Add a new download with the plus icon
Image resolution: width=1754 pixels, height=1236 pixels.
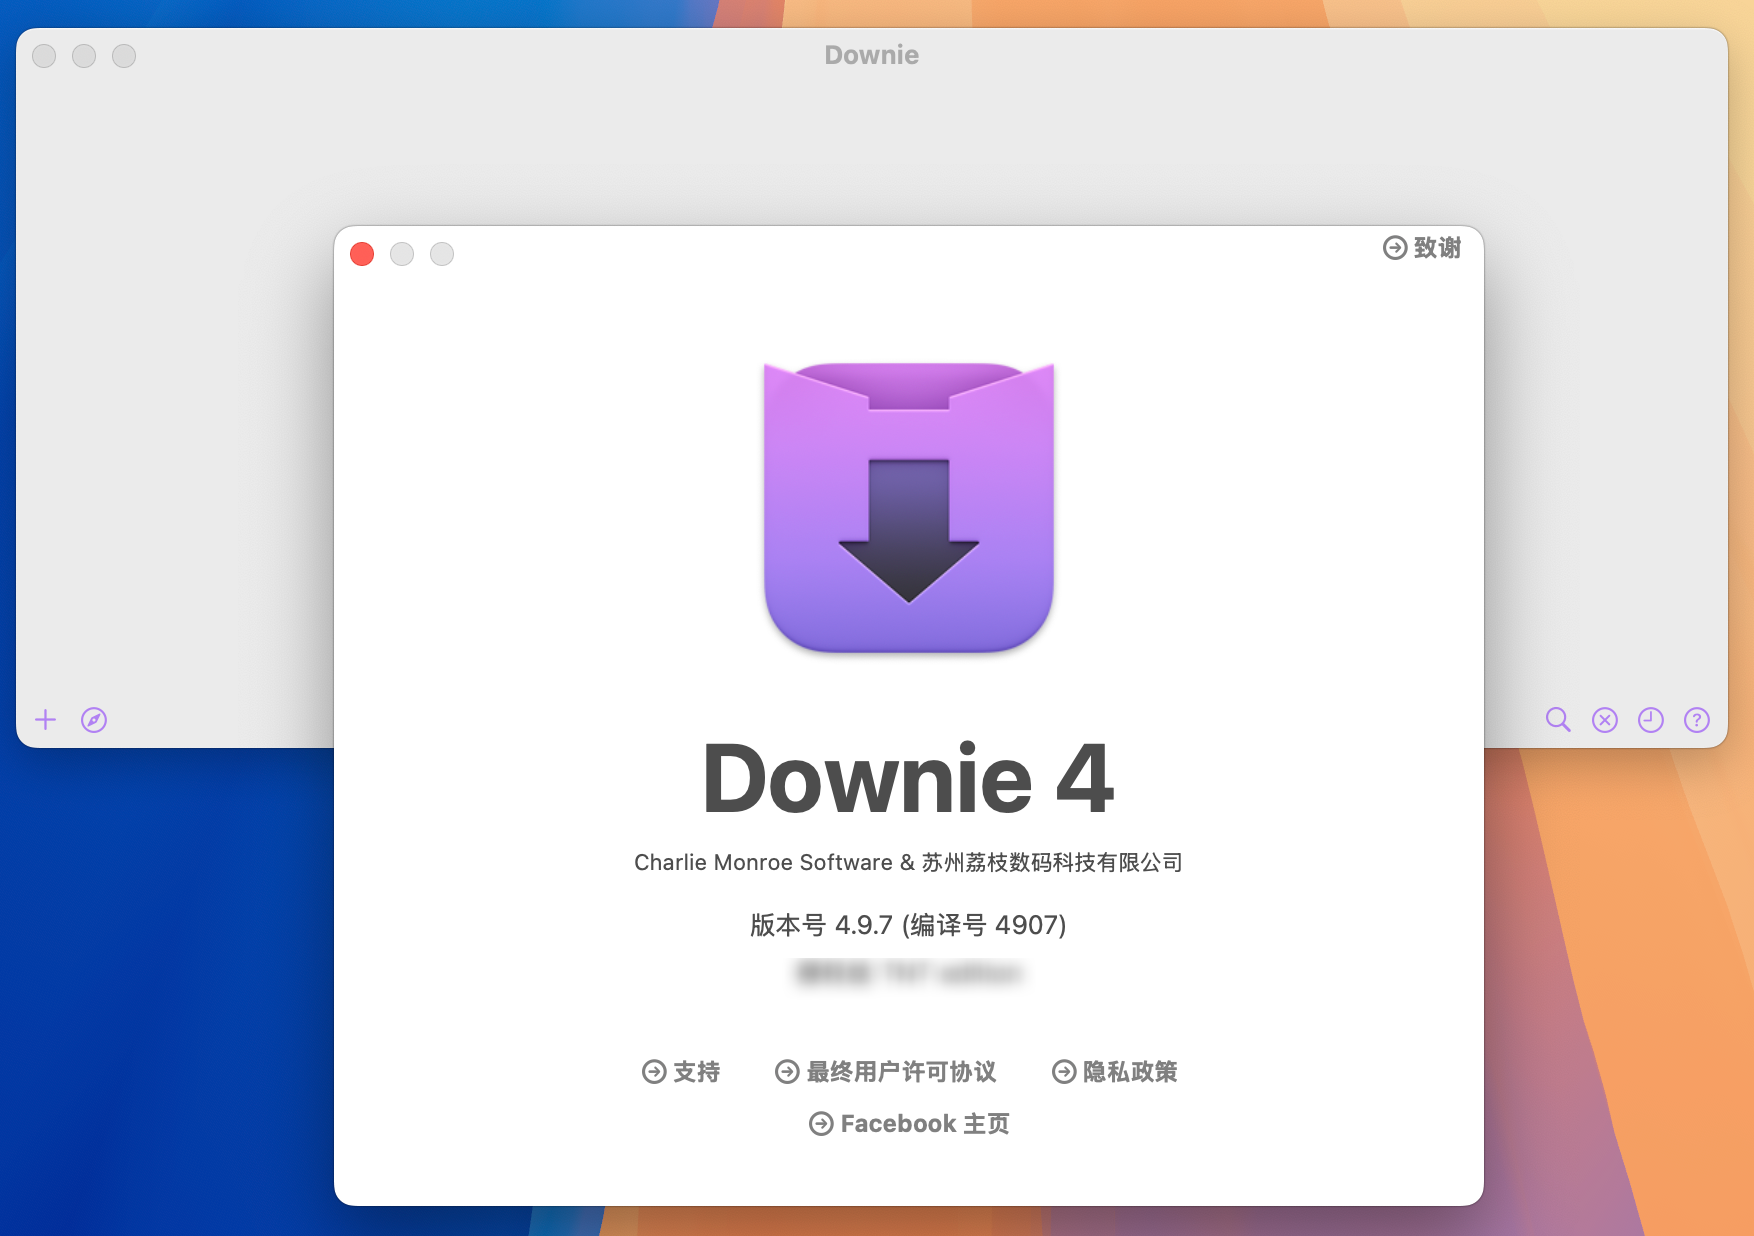click(x=45, y=719)
